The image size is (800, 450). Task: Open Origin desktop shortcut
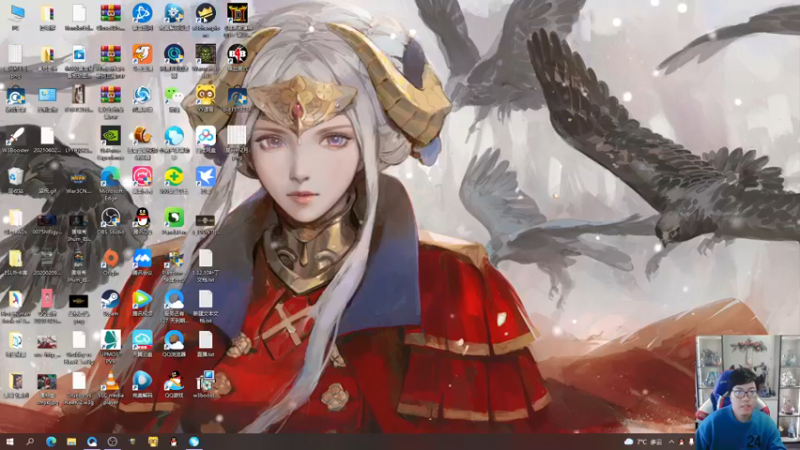pyautogui.click(x=111, y=259)
